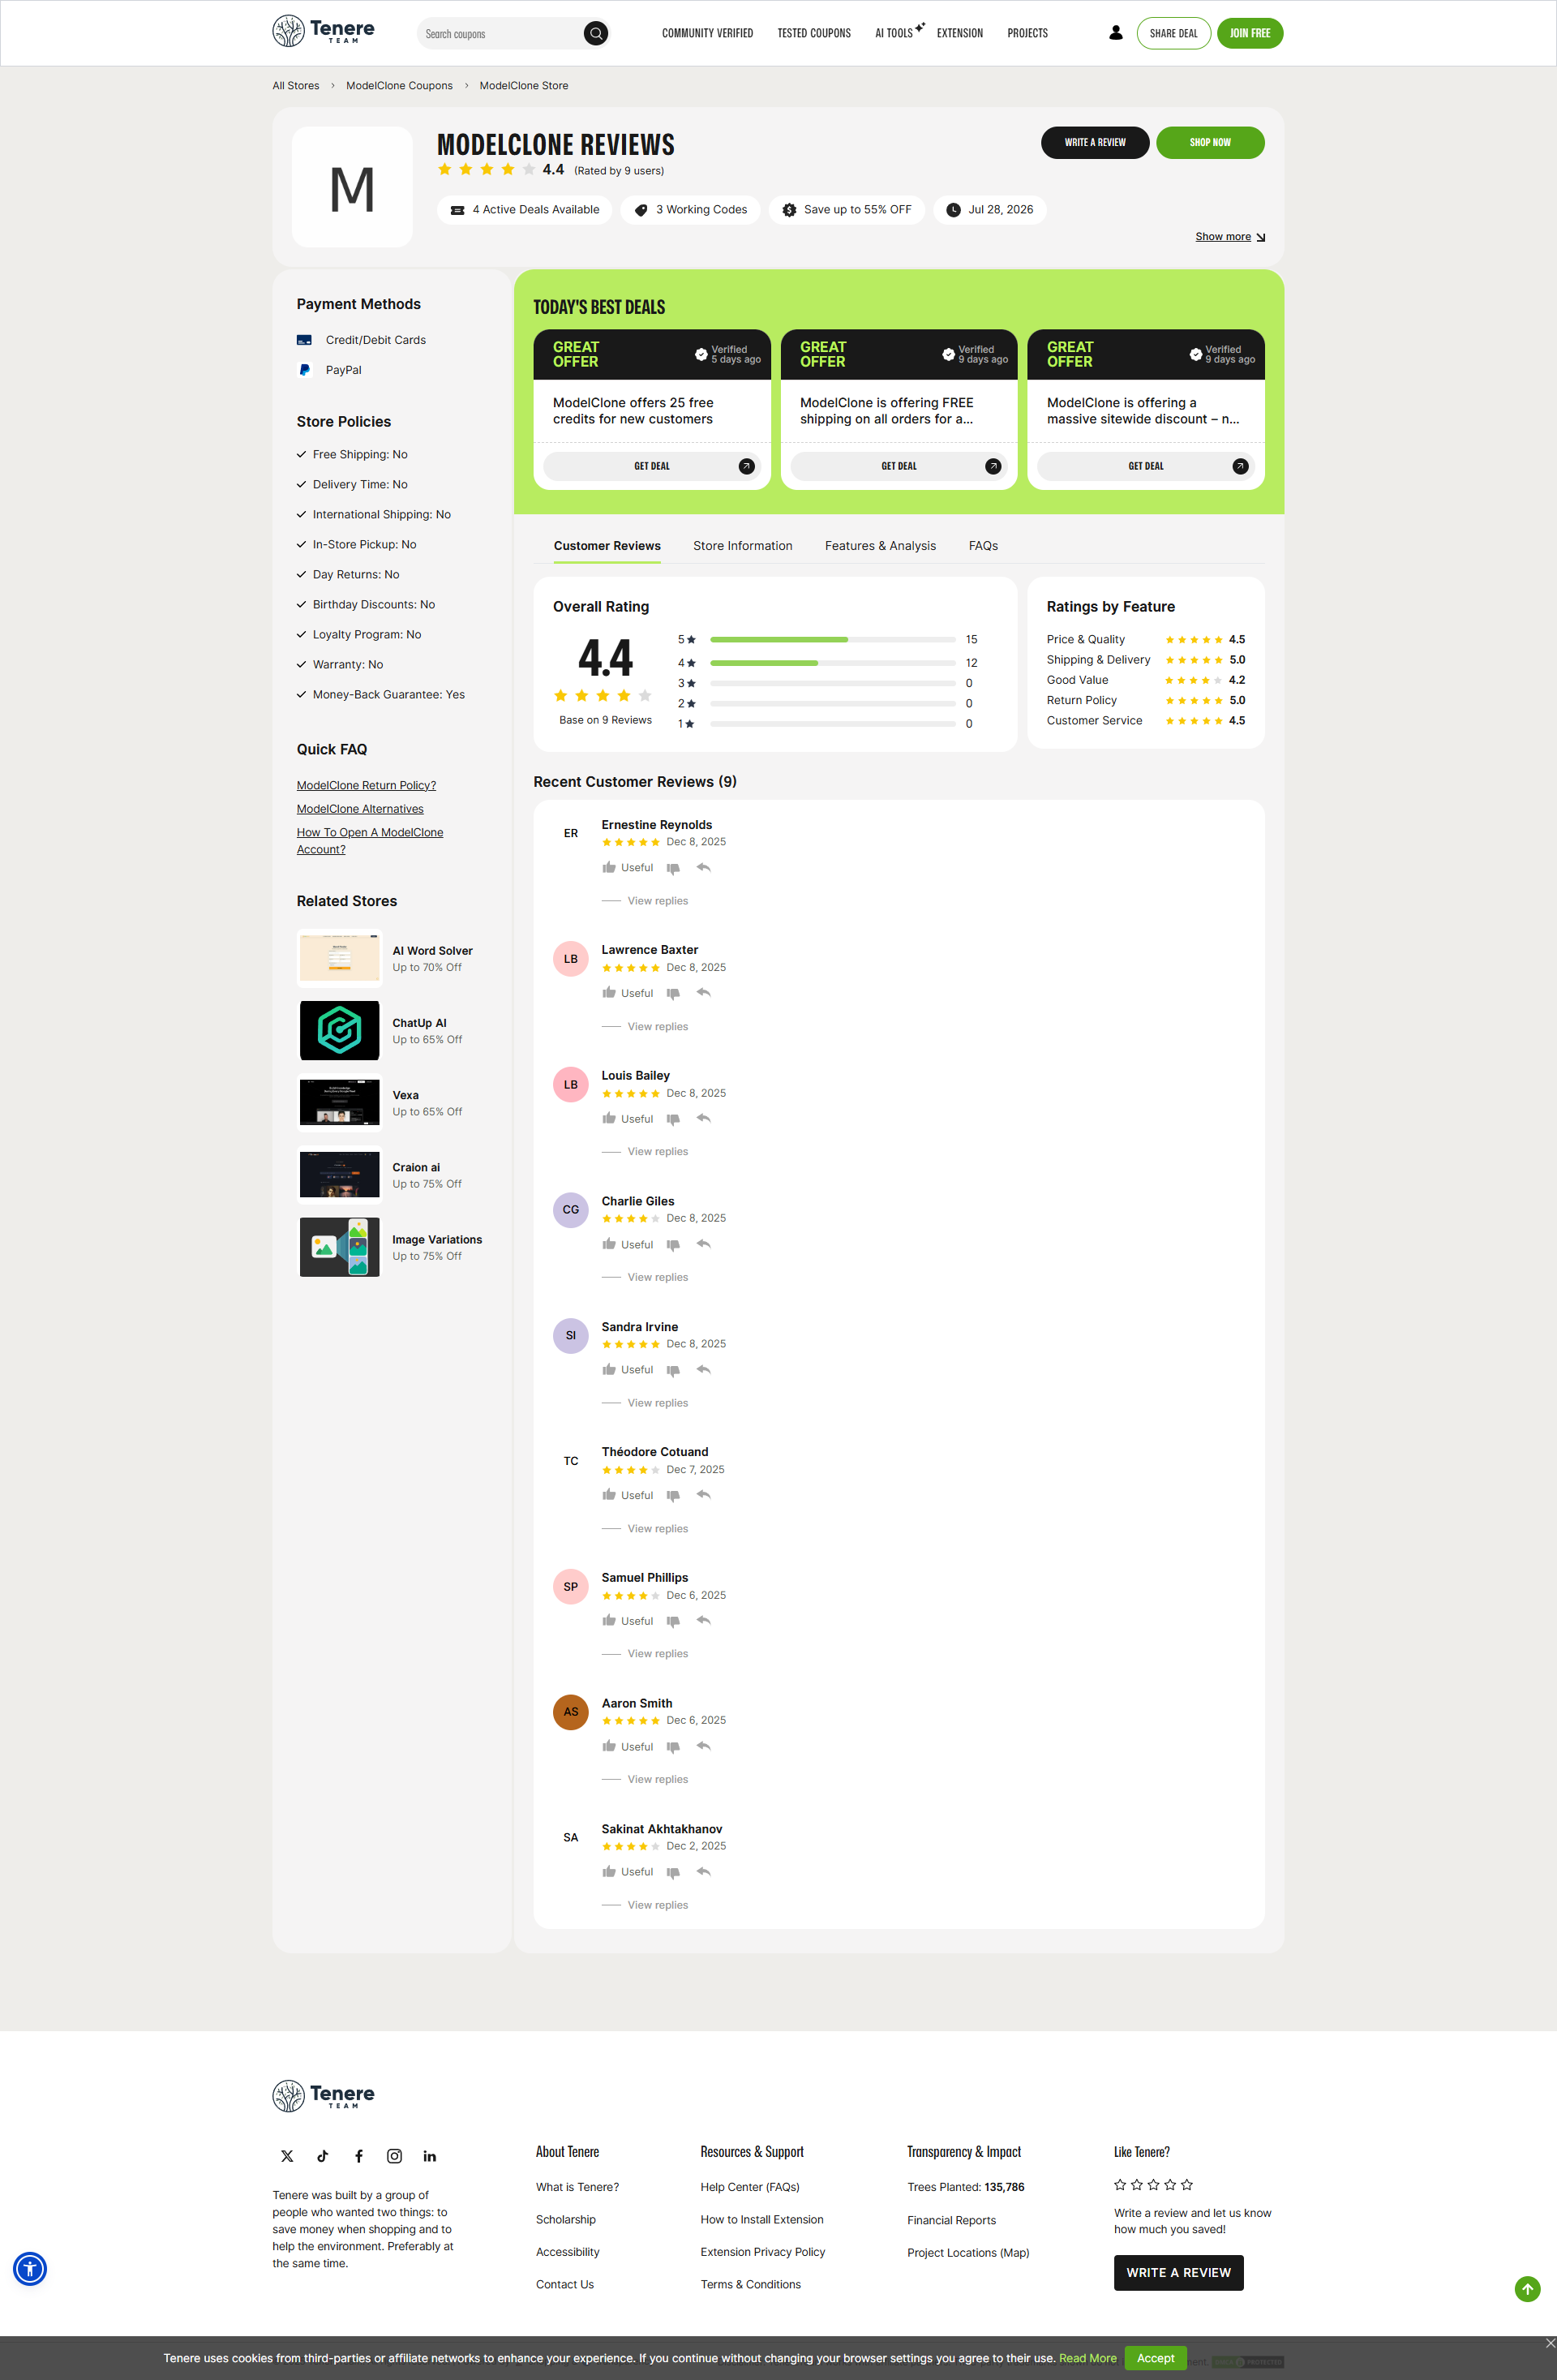This screenshot has width=1557, height=2380.
Task: Click the footer Tenere logo
Action: 323,2095
